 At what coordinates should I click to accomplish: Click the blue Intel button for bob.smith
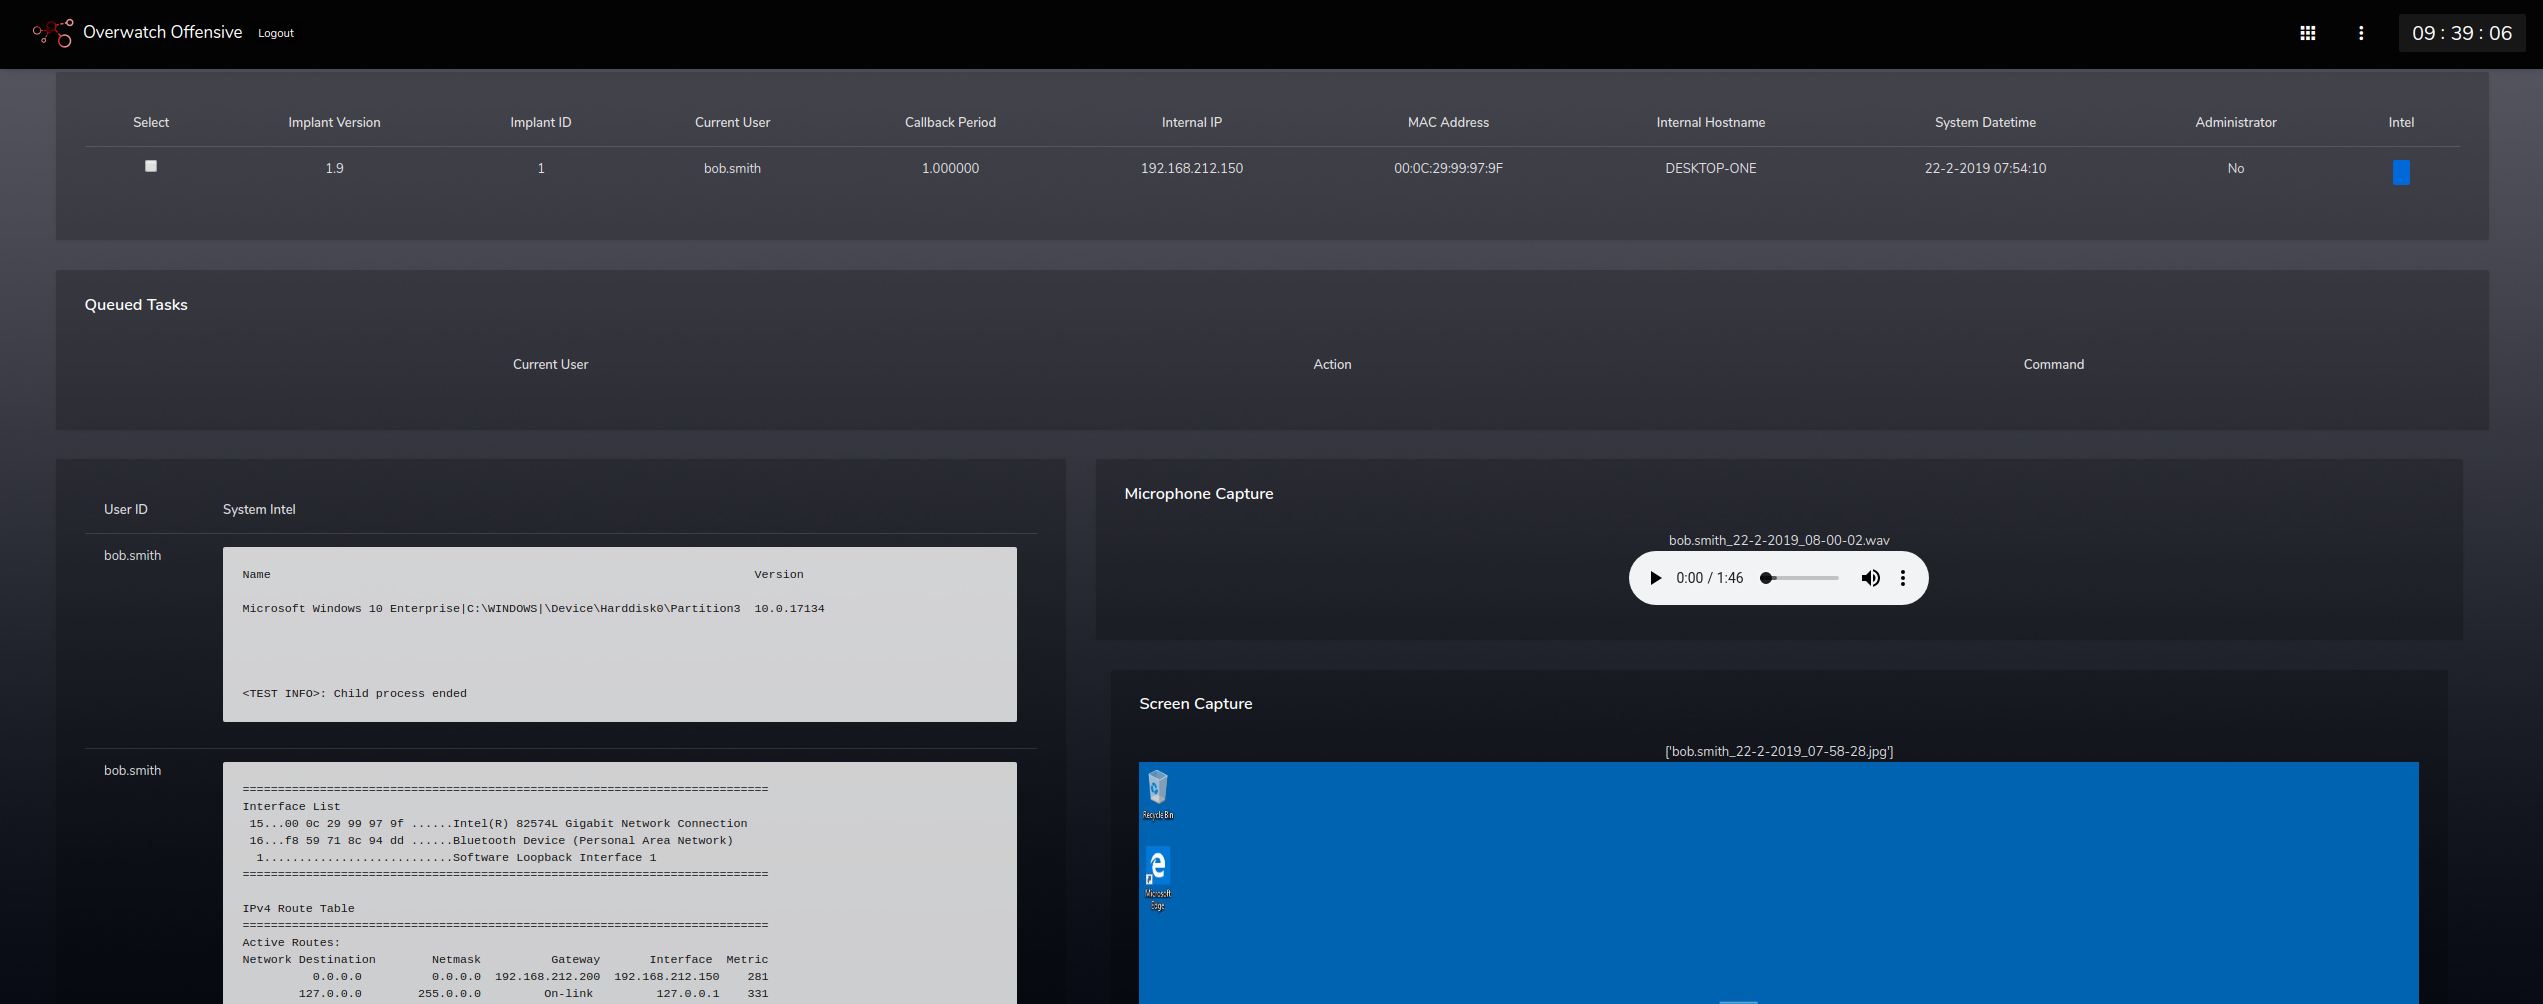[2400, 172]
